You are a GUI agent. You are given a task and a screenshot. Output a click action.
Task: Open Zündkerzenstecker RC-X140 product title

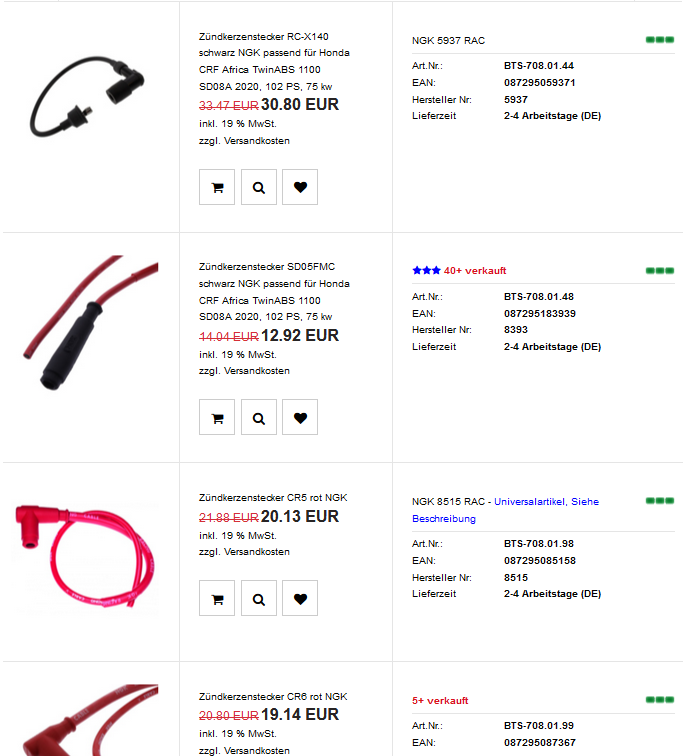[x=274, y=61]
